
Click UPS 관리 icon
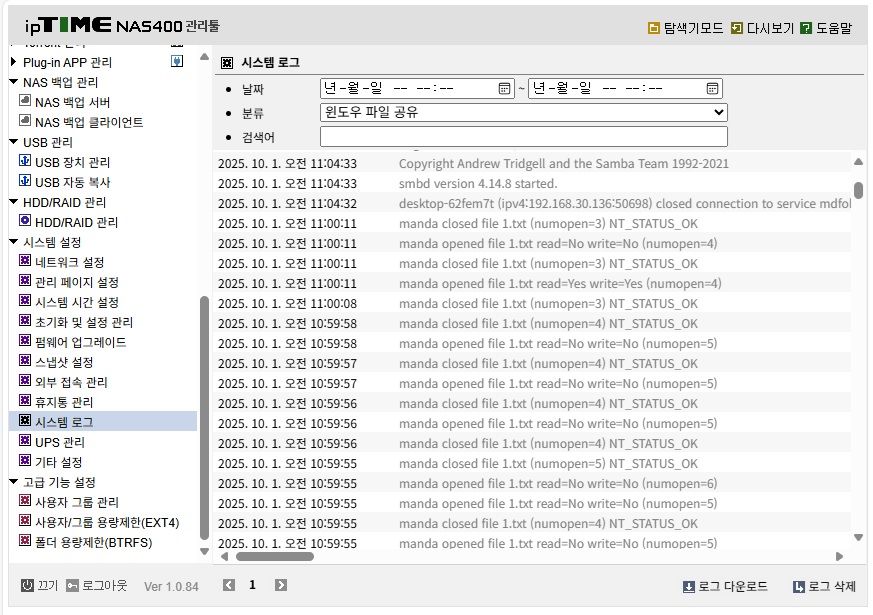pos(24,441)
